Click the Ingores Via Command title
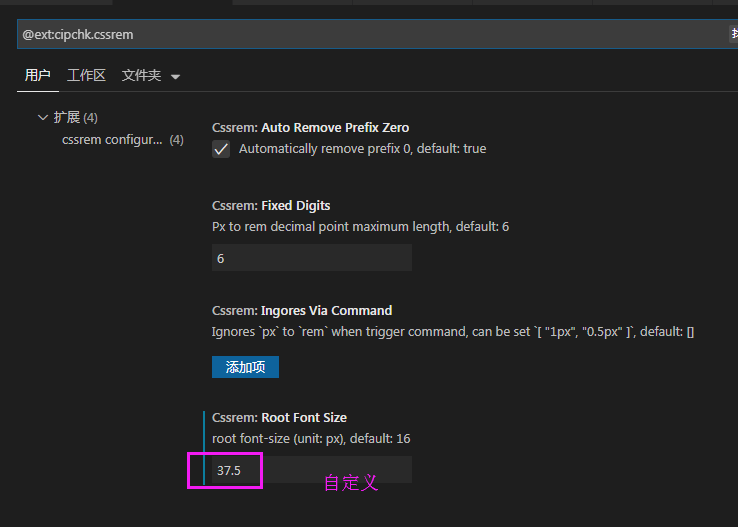This screenshot has height=527, width=738. 302,310
